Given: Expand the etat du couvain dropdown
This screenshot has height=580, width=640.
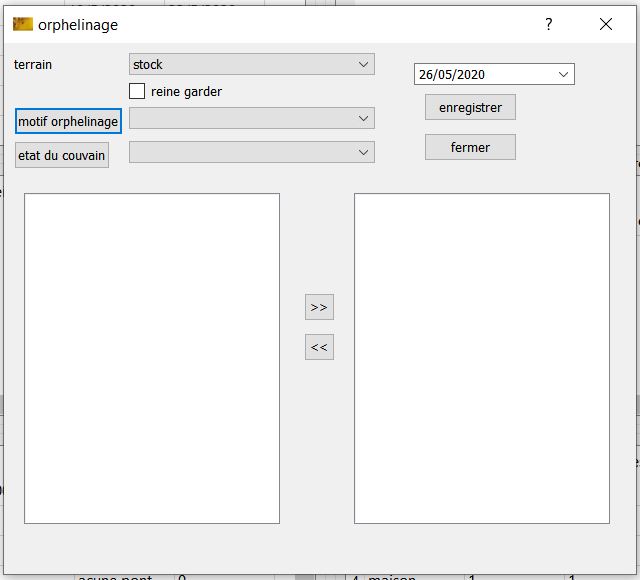Looking at the screenshot, I should coord(363,152).
